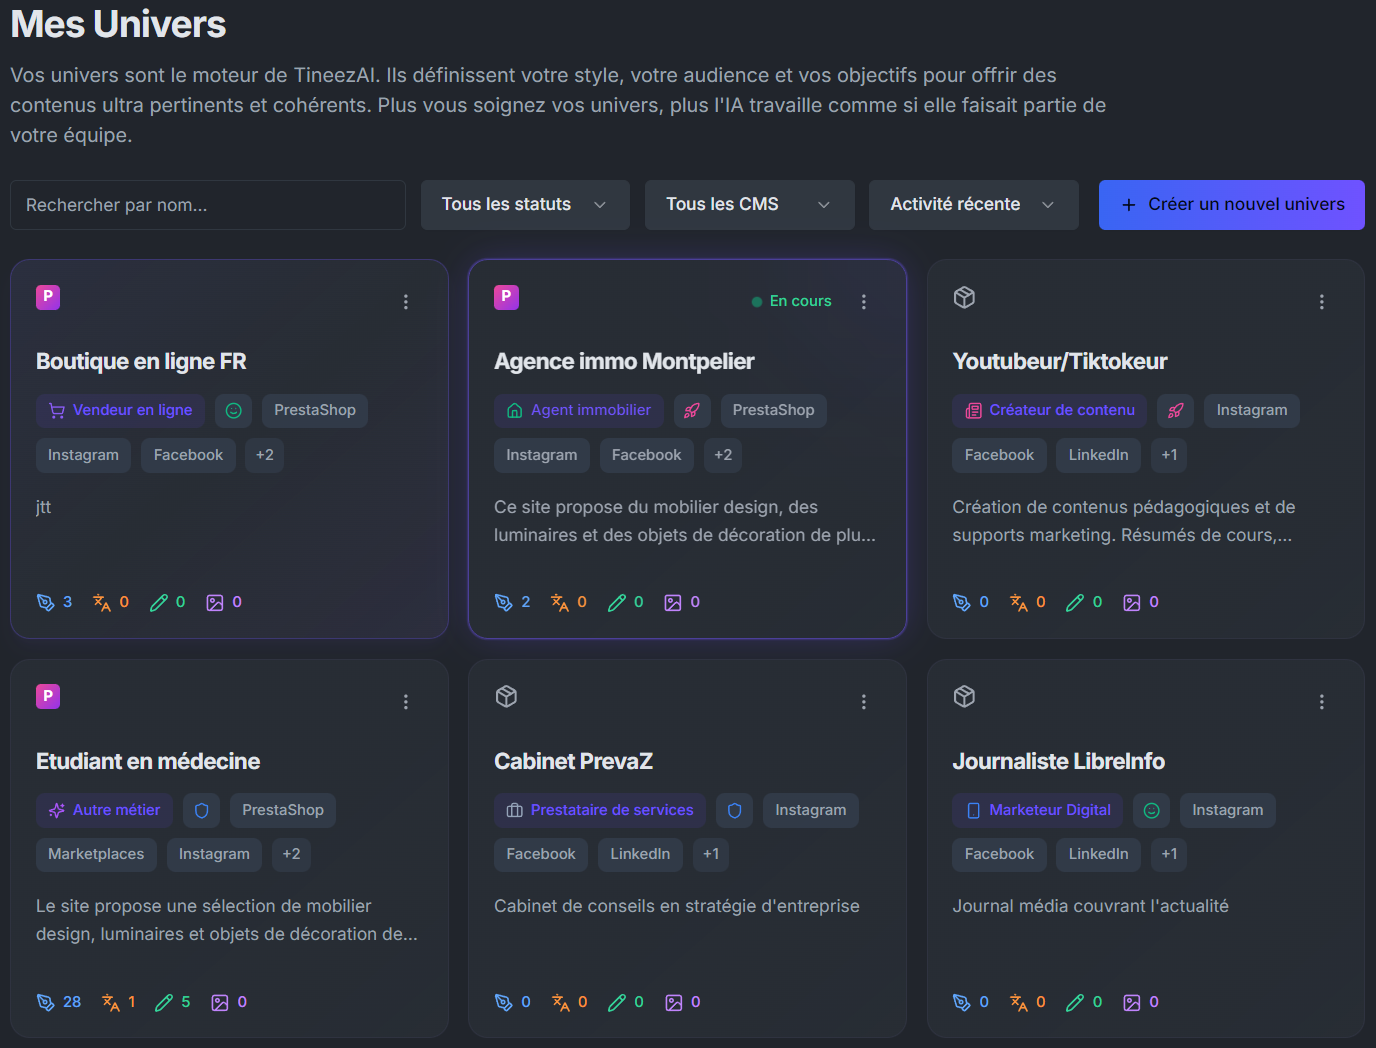The width and height of the screenshot is (1376, 1048).
Task: Click the Créer un nouvel univers button
Action: [x=1231, y=204]
